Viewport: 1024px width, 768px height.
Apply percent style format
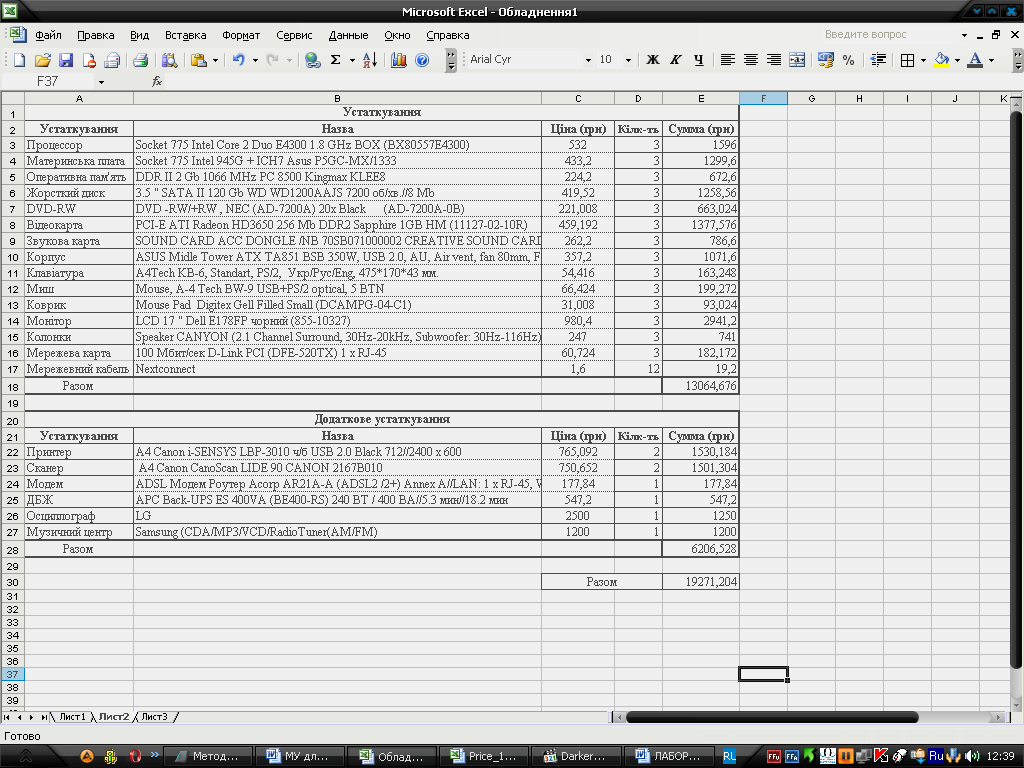coord(848,60)
